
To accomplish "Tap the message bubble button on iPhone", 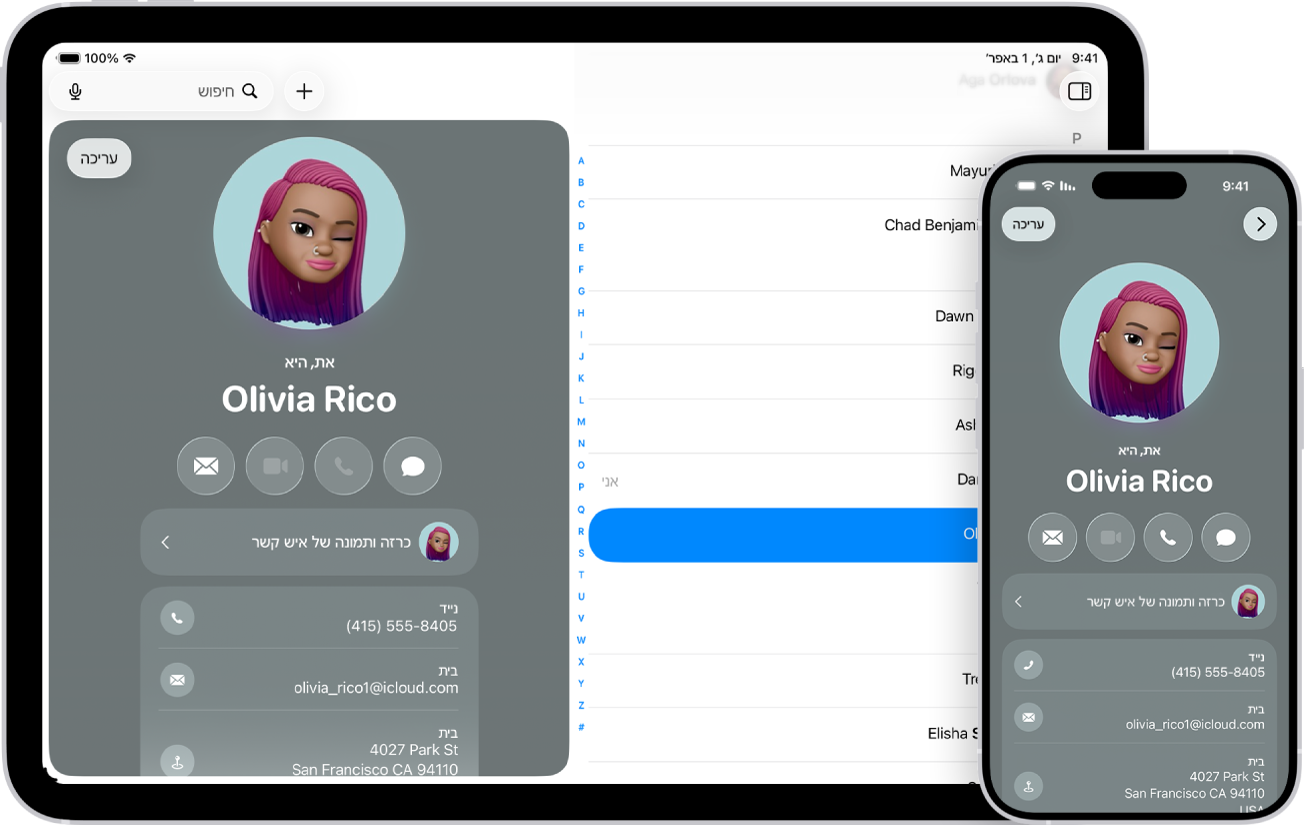I will tap(1226, 537).
